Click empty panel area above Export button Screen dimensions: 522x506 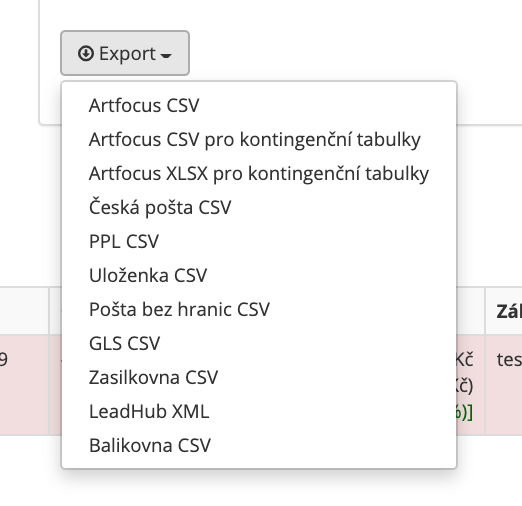point(280,15)
